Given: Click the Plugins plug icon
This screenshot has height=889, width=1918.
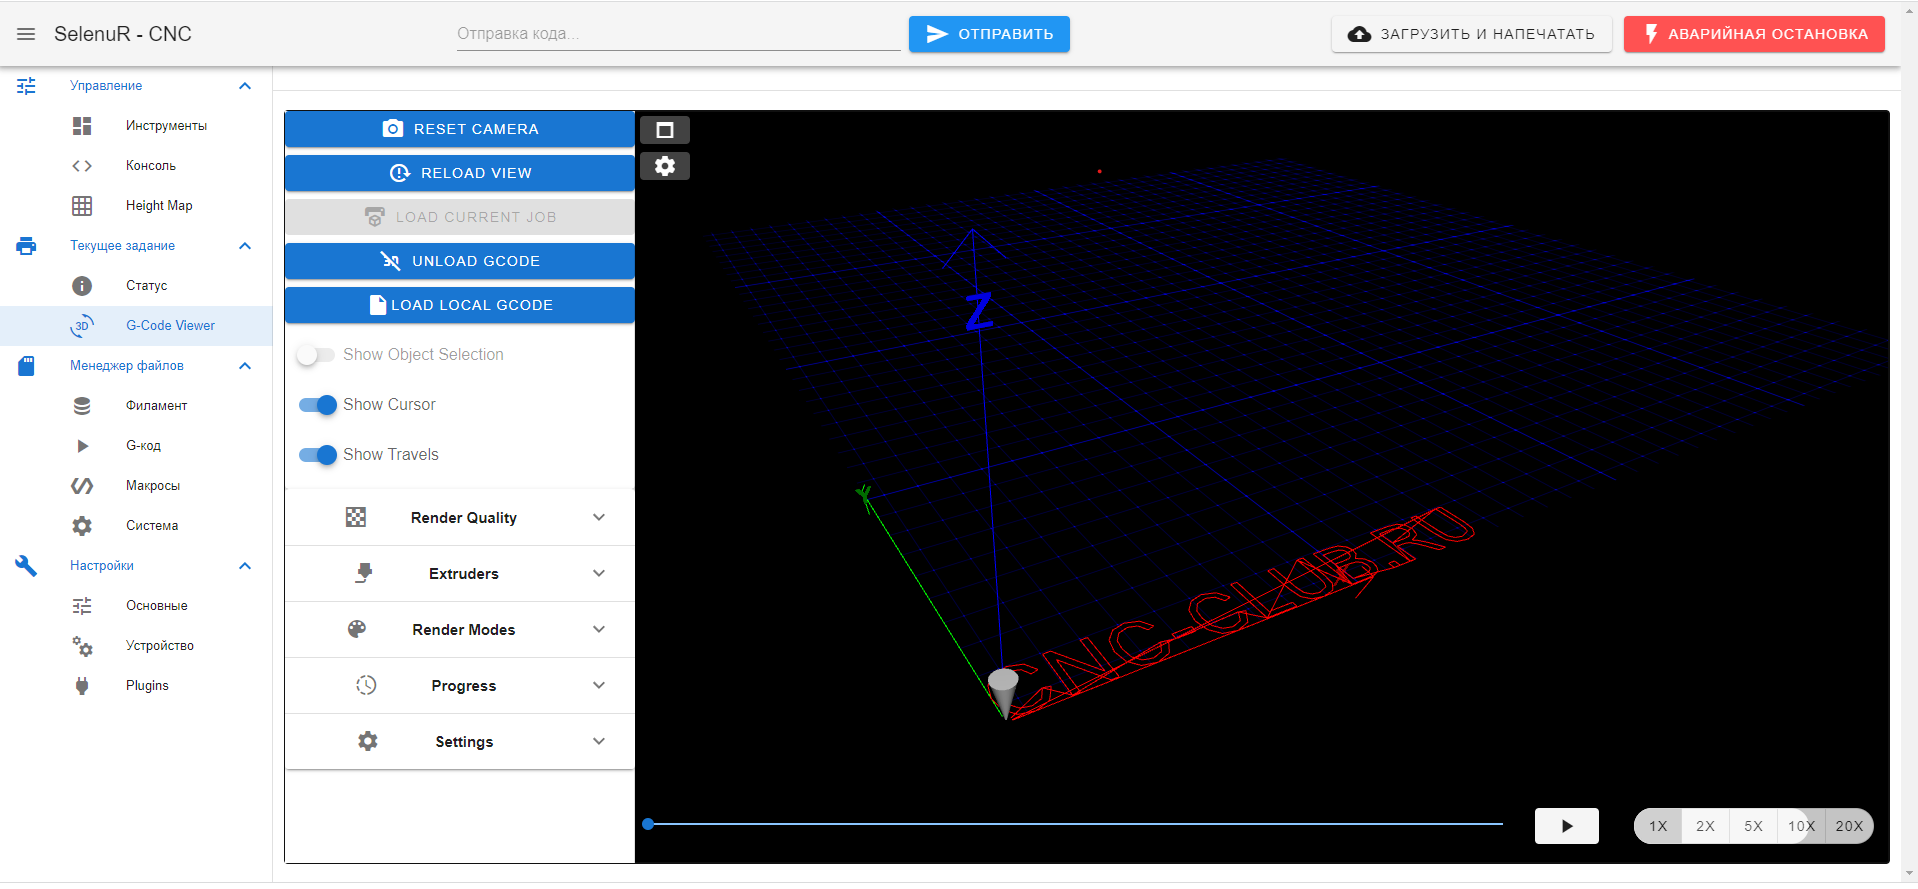Looking at the screenshot, I should coord(82,686).
